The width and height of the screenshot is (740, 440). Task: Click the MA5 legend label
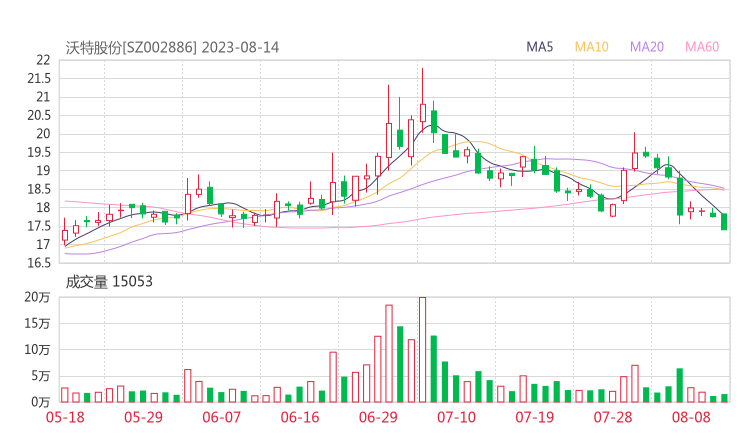click(x=539, y=47)
